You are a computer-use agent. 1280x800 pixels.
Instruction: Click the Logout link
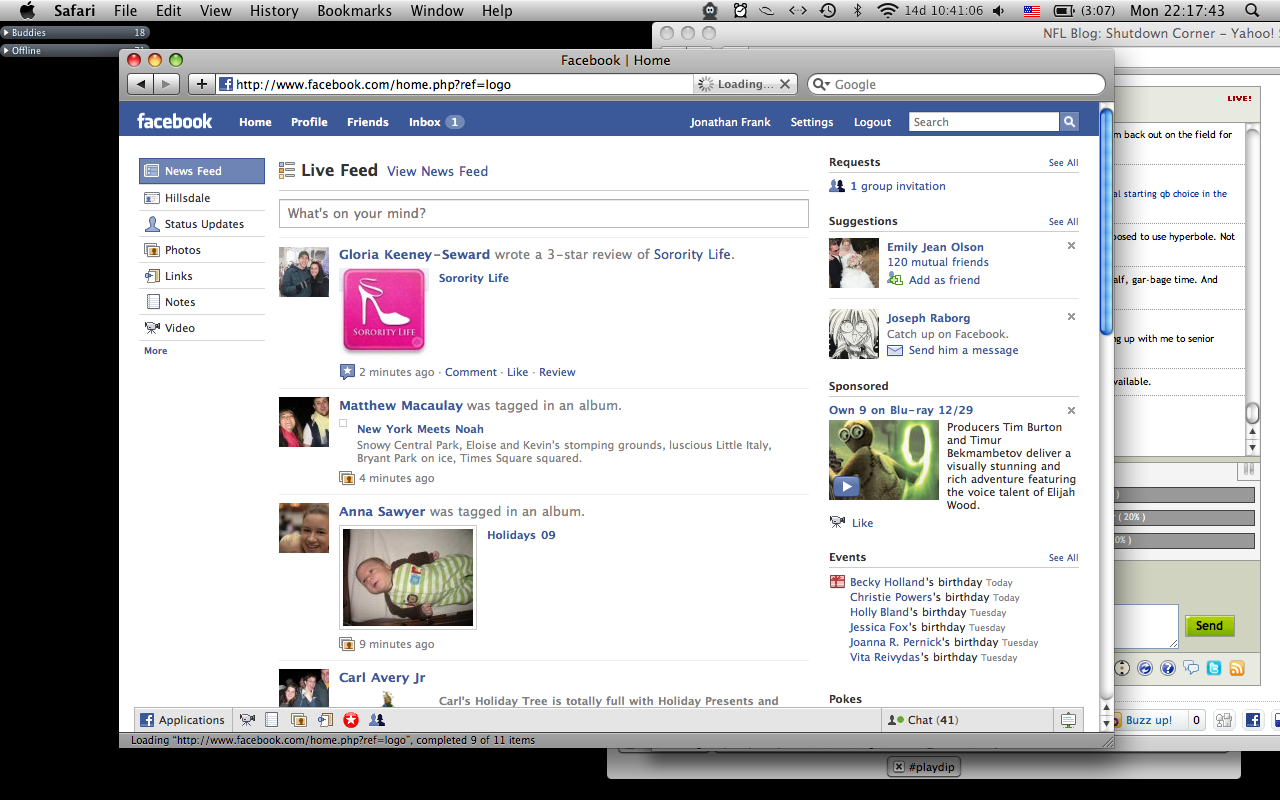pyautogui.click(x=872, y=122)
